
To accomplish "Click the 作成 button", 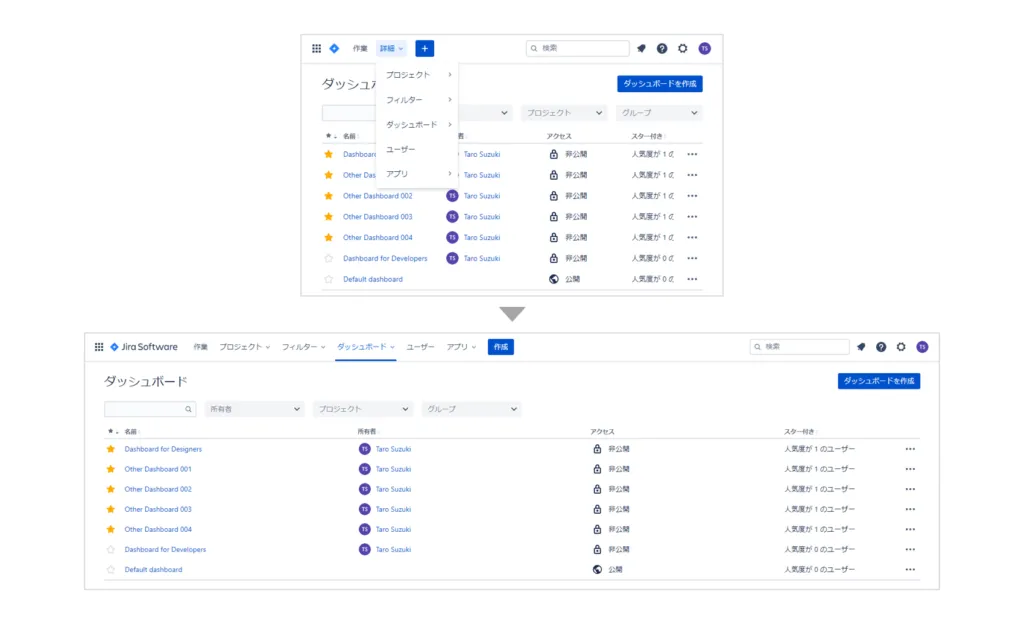I will coord(500,347).
